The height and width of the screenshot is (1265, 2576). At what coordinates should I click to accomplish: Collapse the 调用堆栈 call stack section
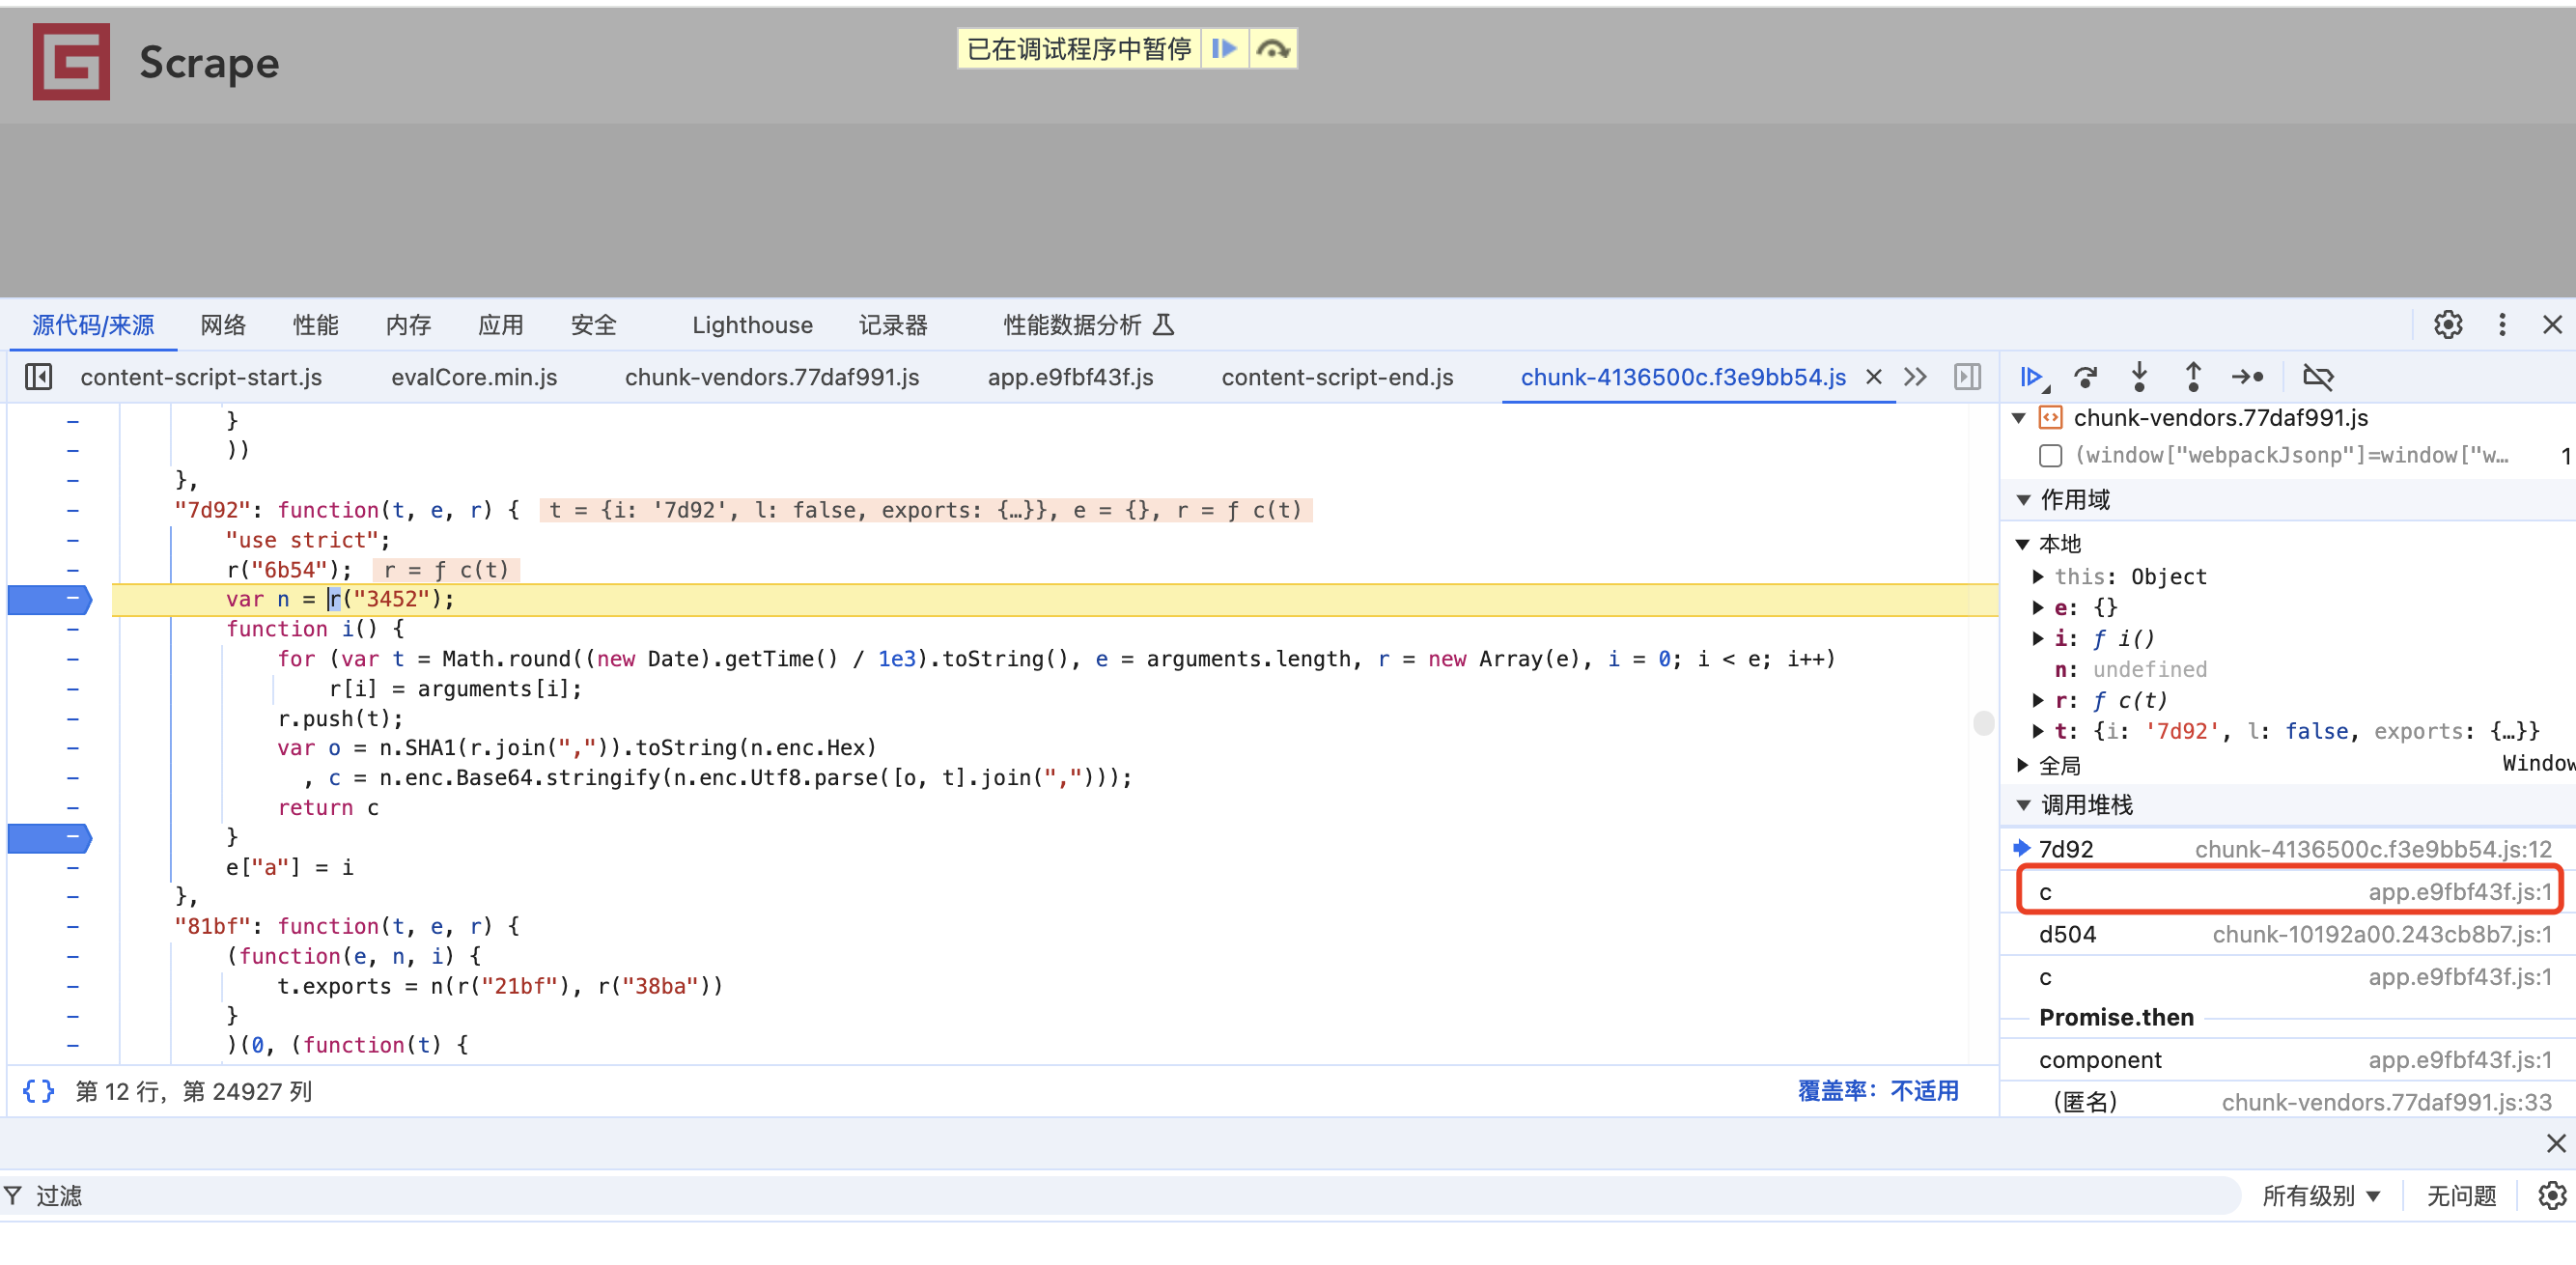click(x=2023, y=806)
